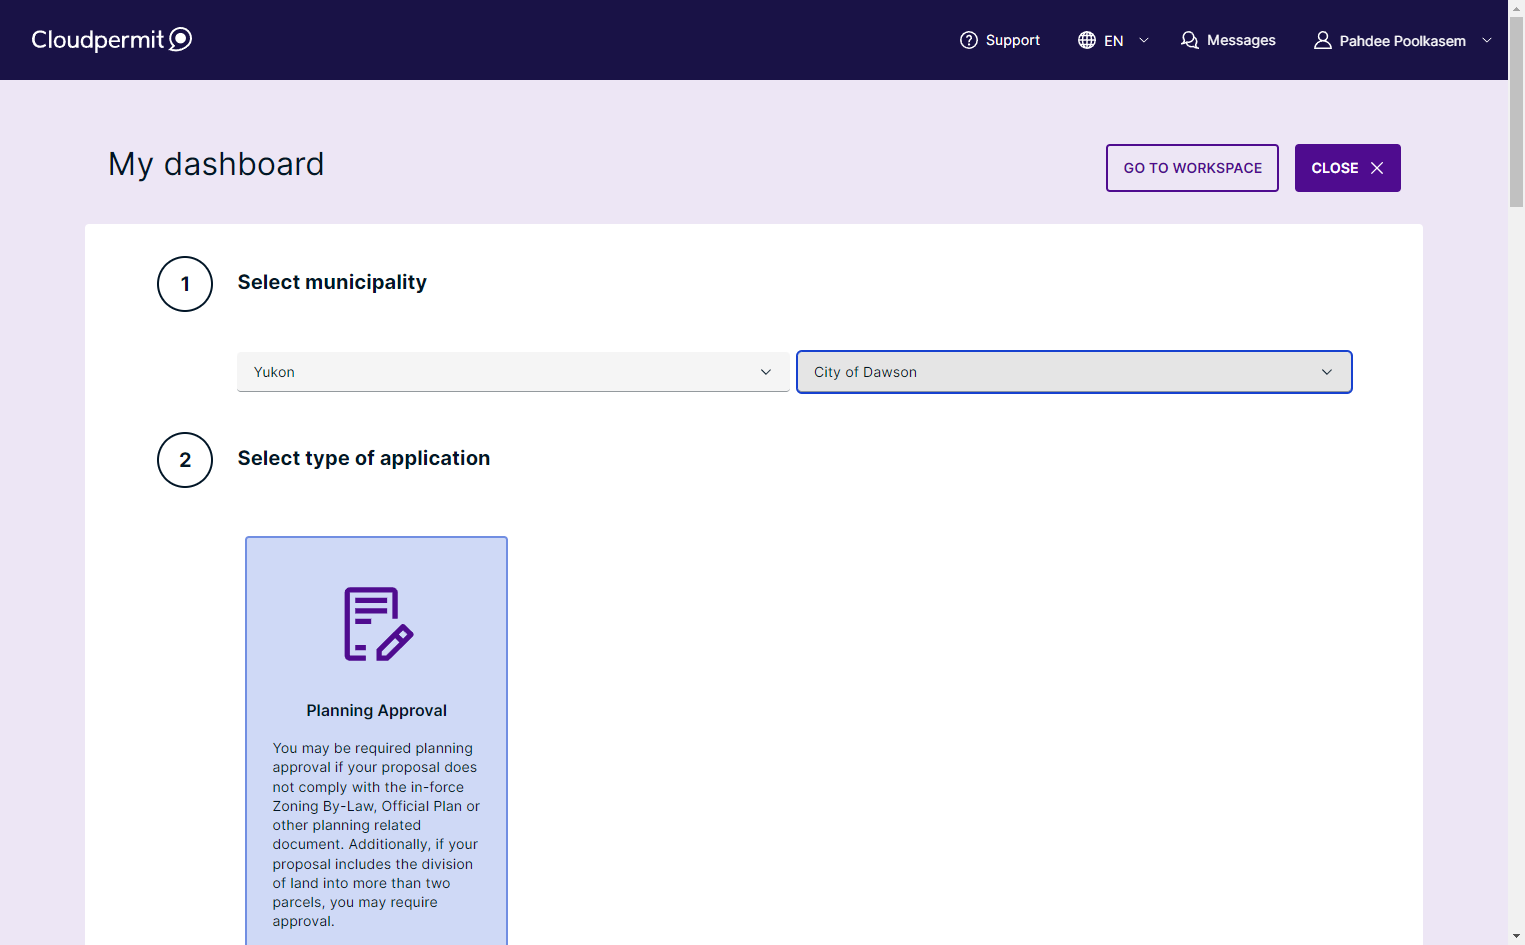Image resolution: width=1525 pixels, height=945 pixels.
Task: Click the "Planning Approval" card title
Action: tap(376, 711)
